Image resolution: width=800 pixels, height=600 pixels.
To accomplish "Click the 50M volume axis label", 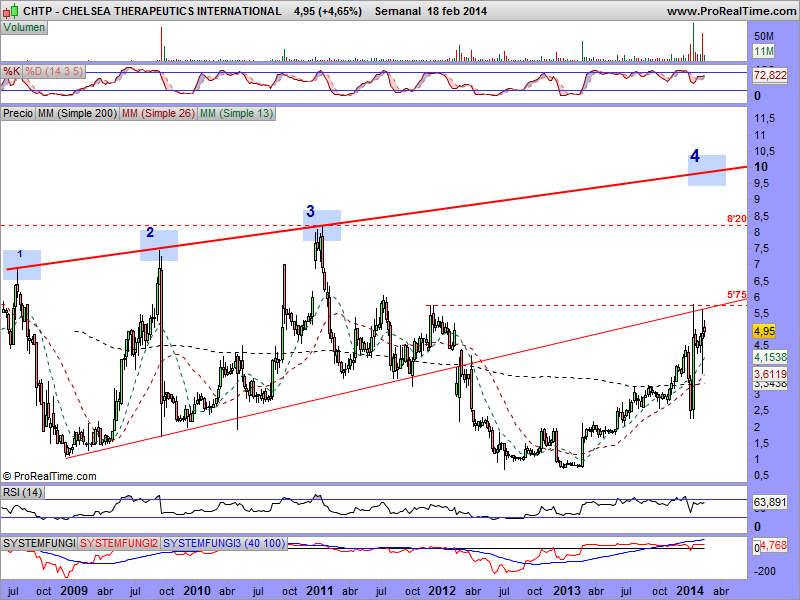I will click(764, 36).
